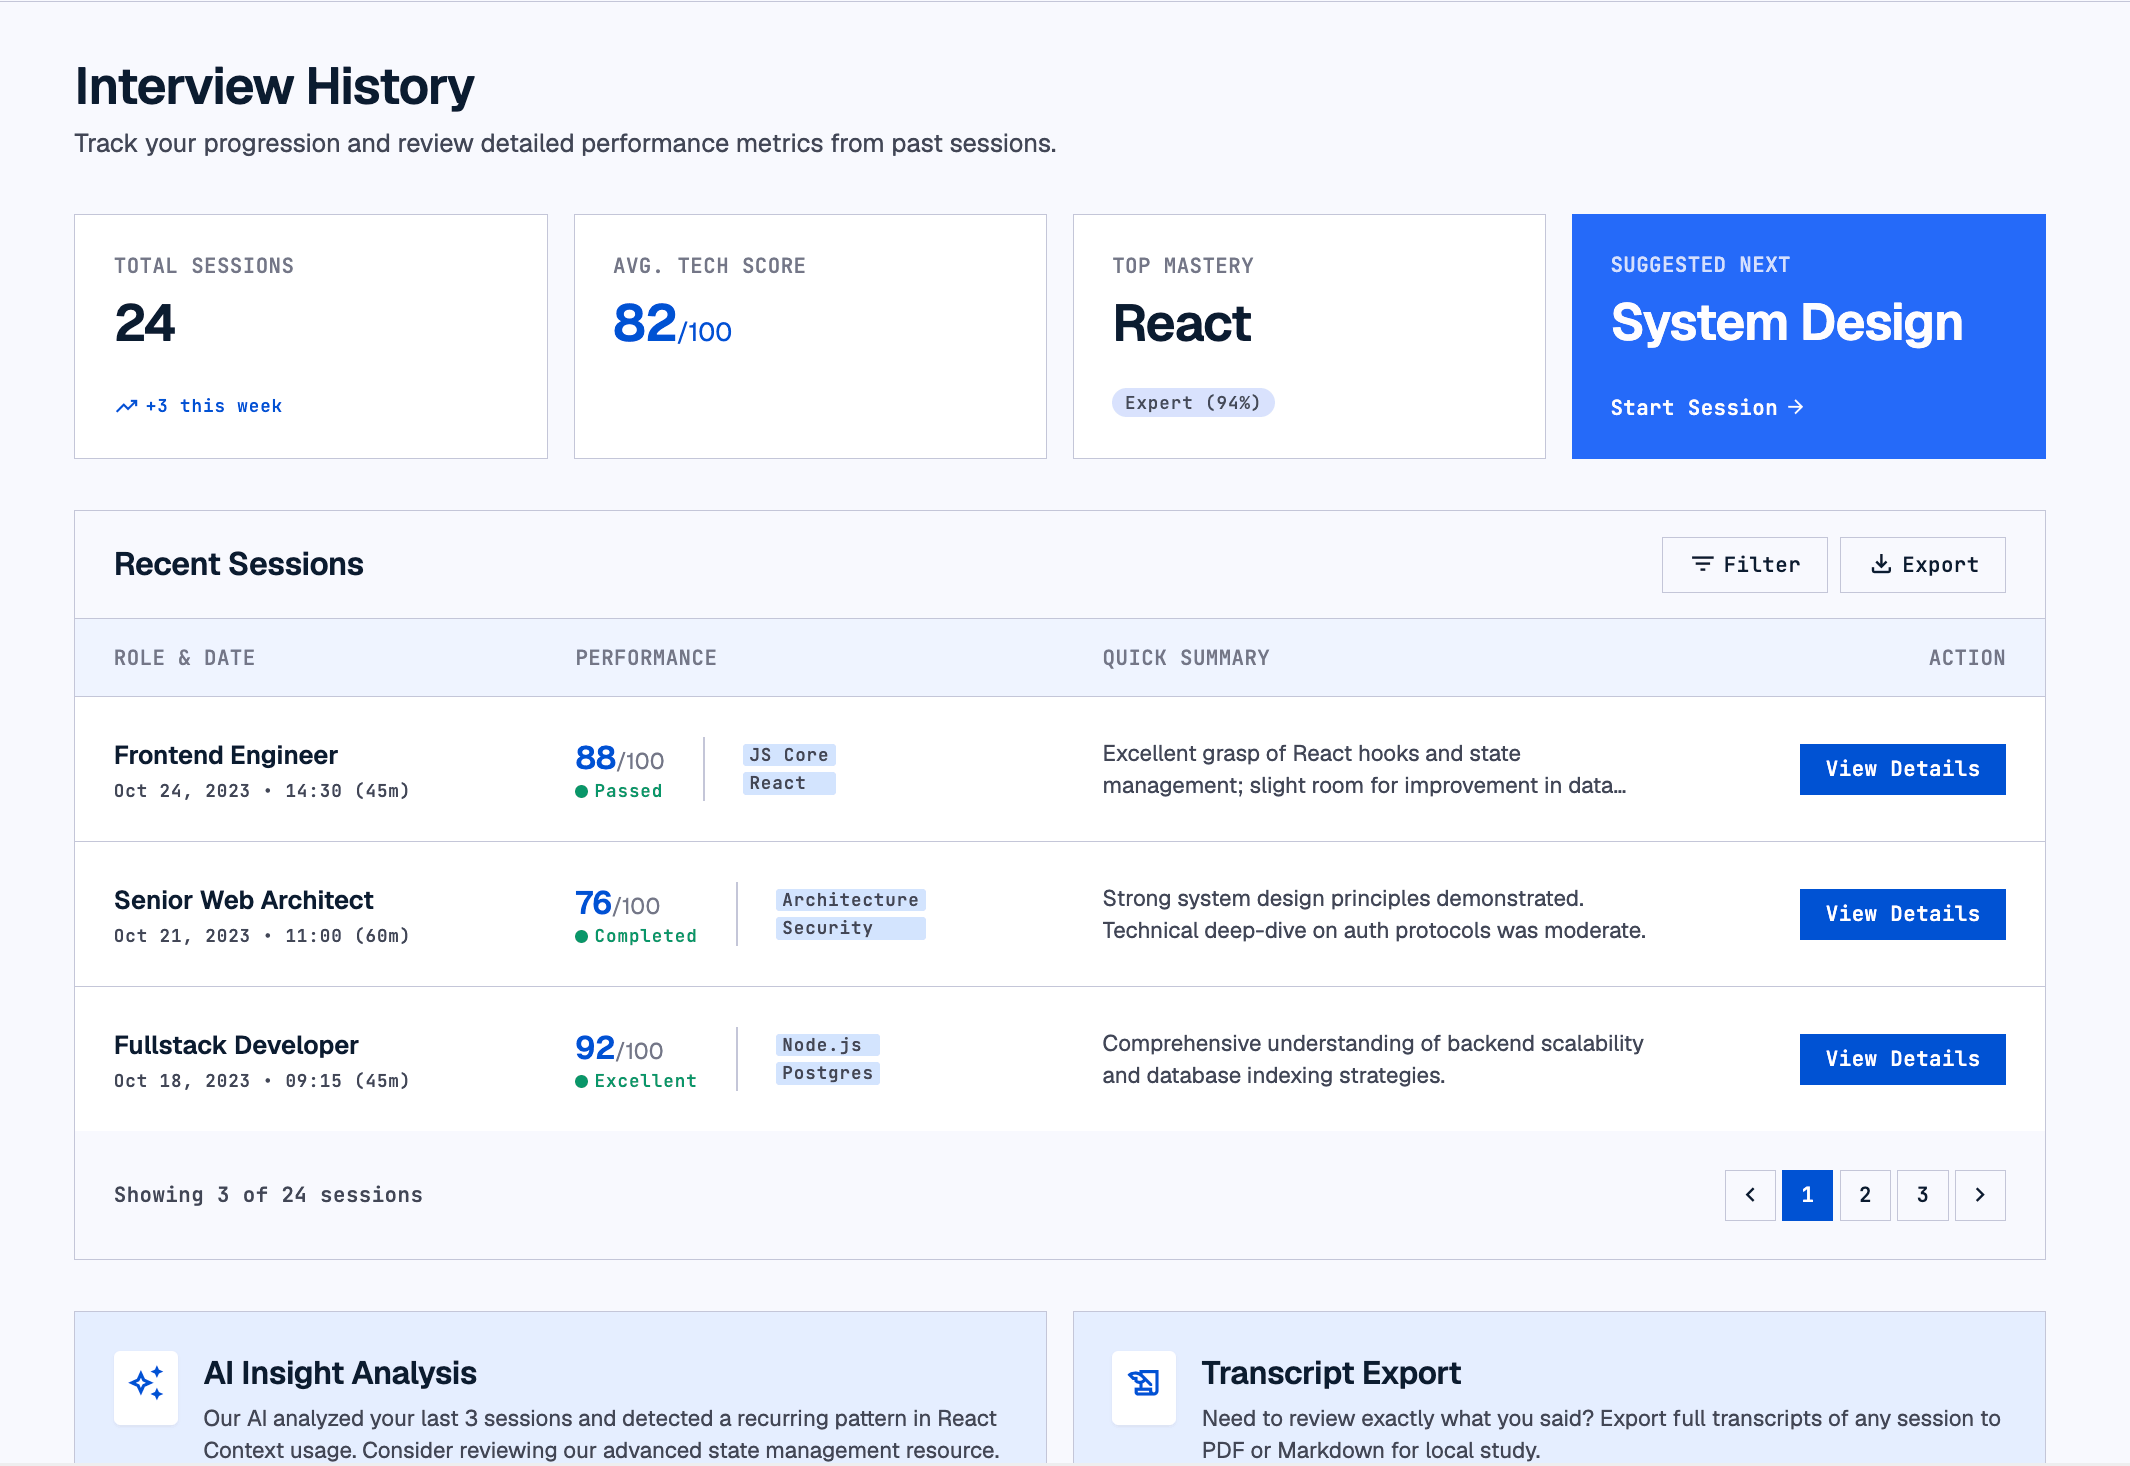Viewport: 2130px width, 1466px height.
Task: Click the Security skill tag
Action: point(850,928)
